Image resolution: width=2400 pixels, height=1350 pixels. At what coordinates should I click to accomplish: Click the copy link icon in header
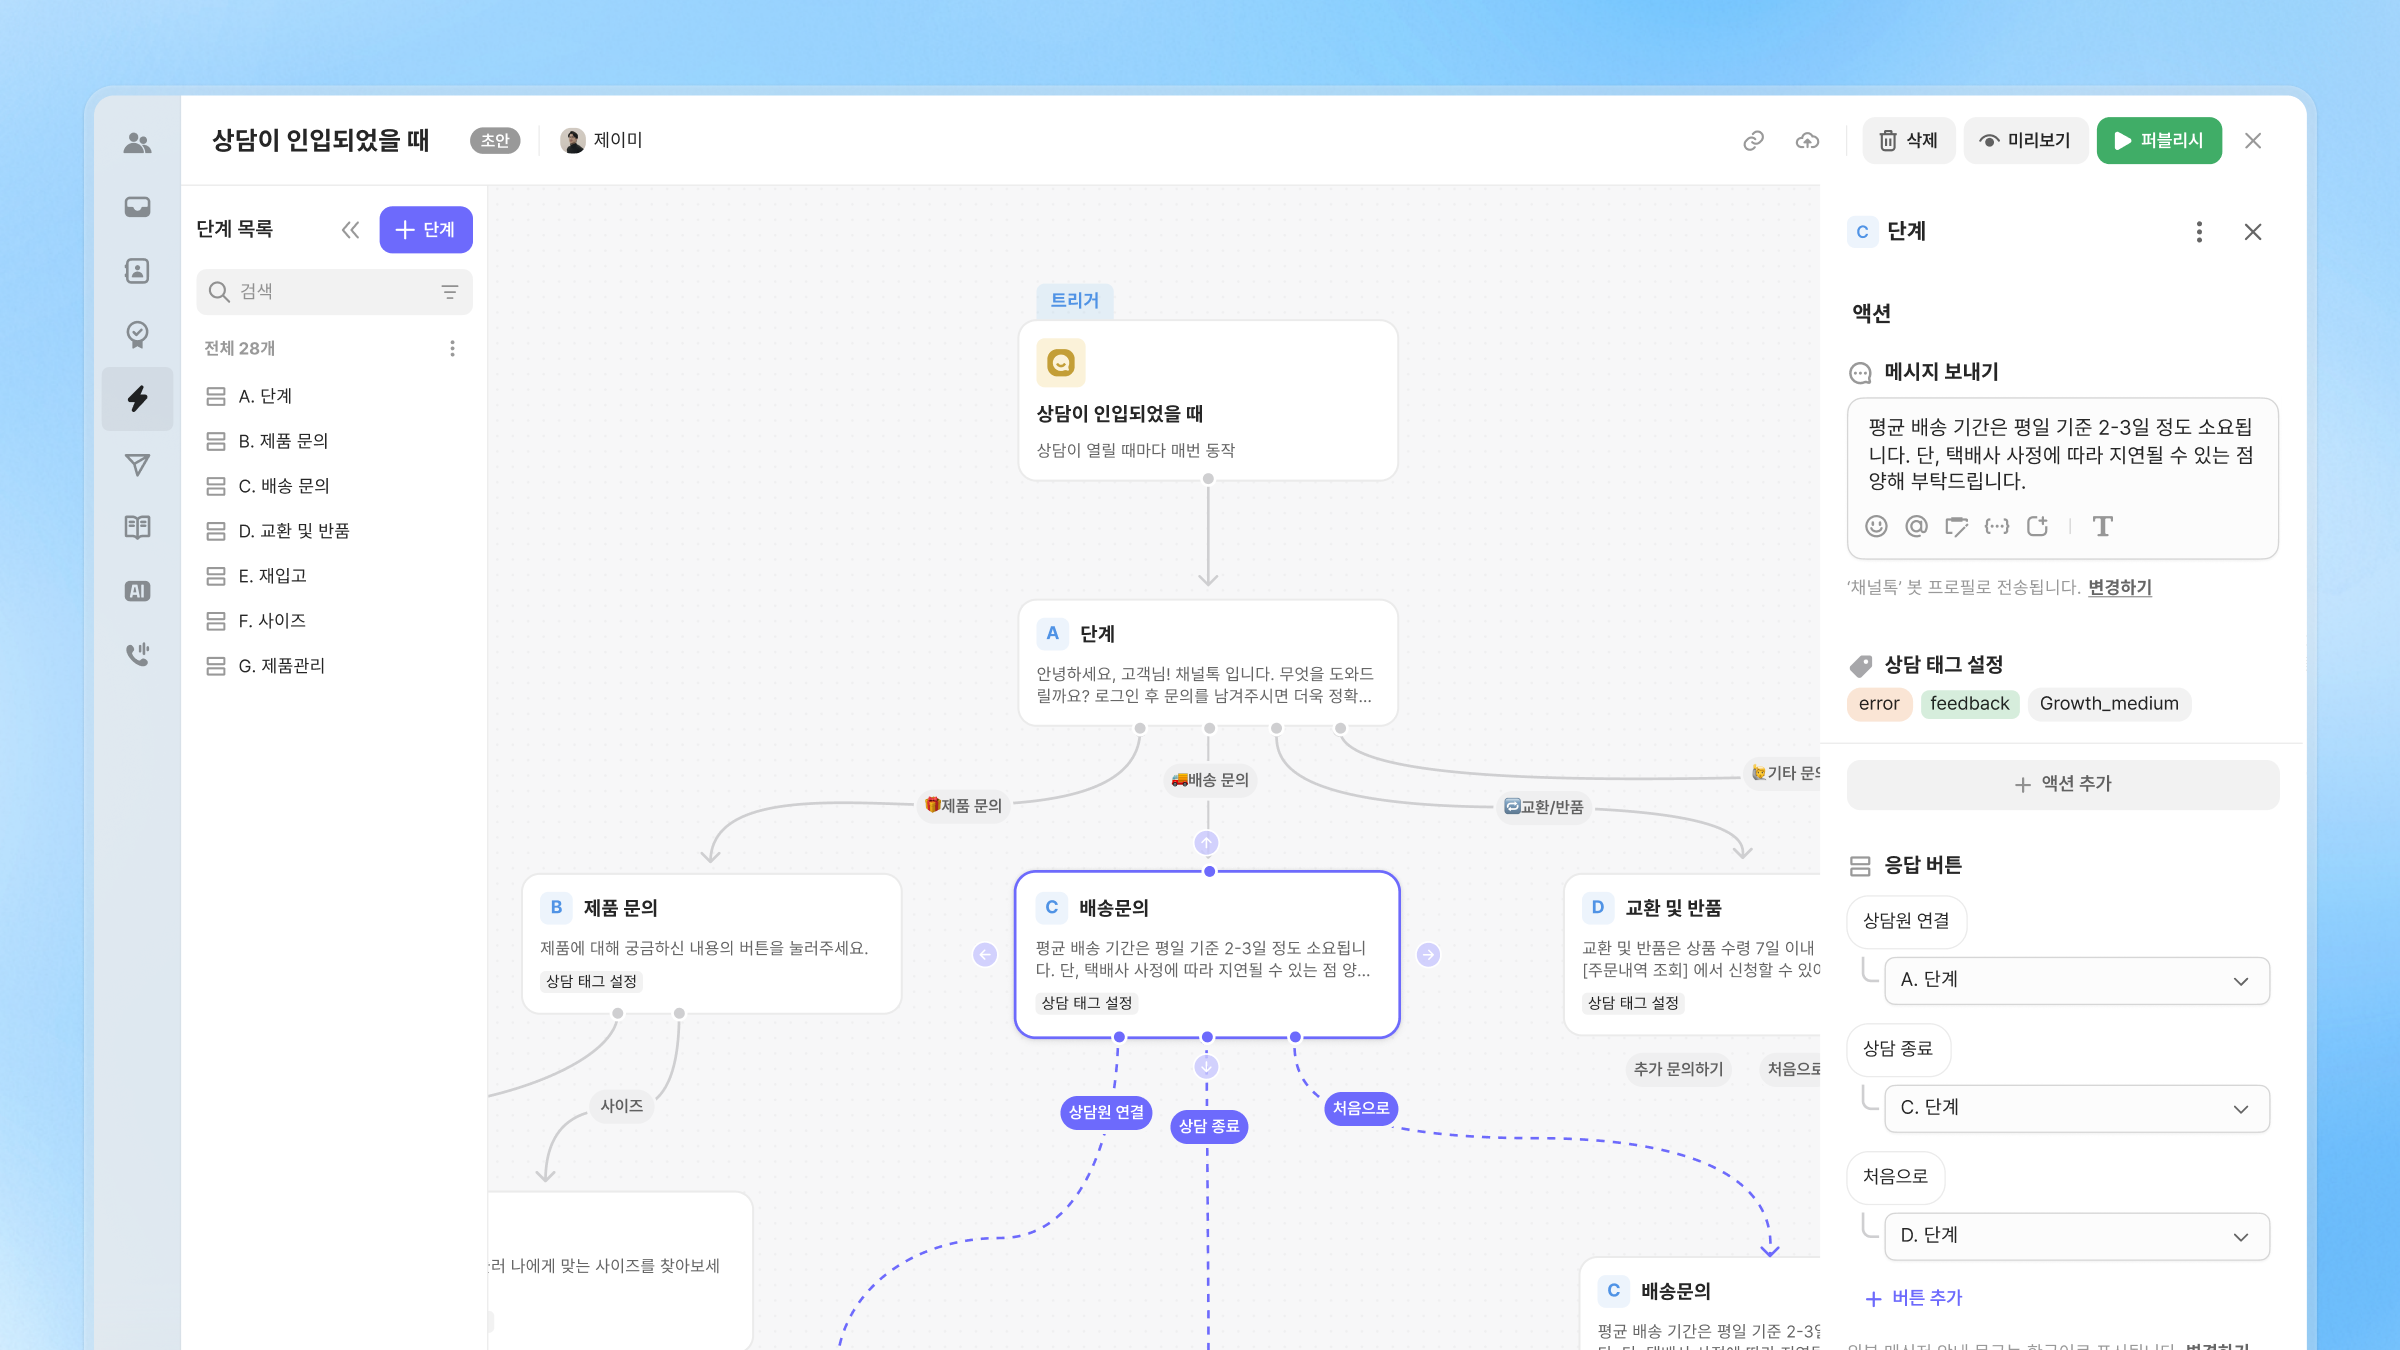click(x=1753, y=141)
